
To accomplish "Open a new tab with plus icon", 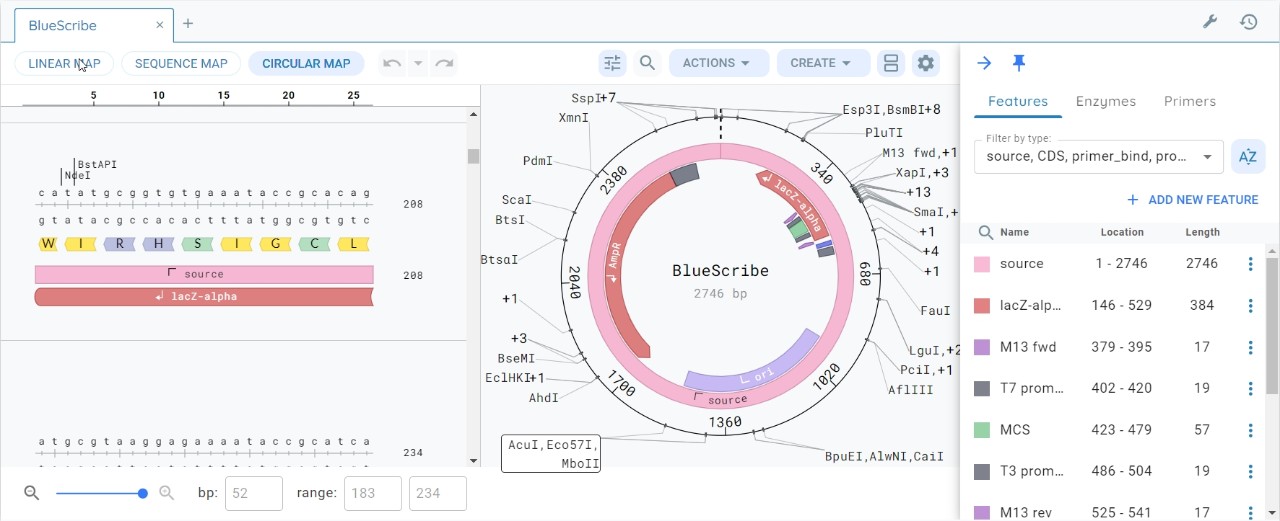I will coord(188,23).
